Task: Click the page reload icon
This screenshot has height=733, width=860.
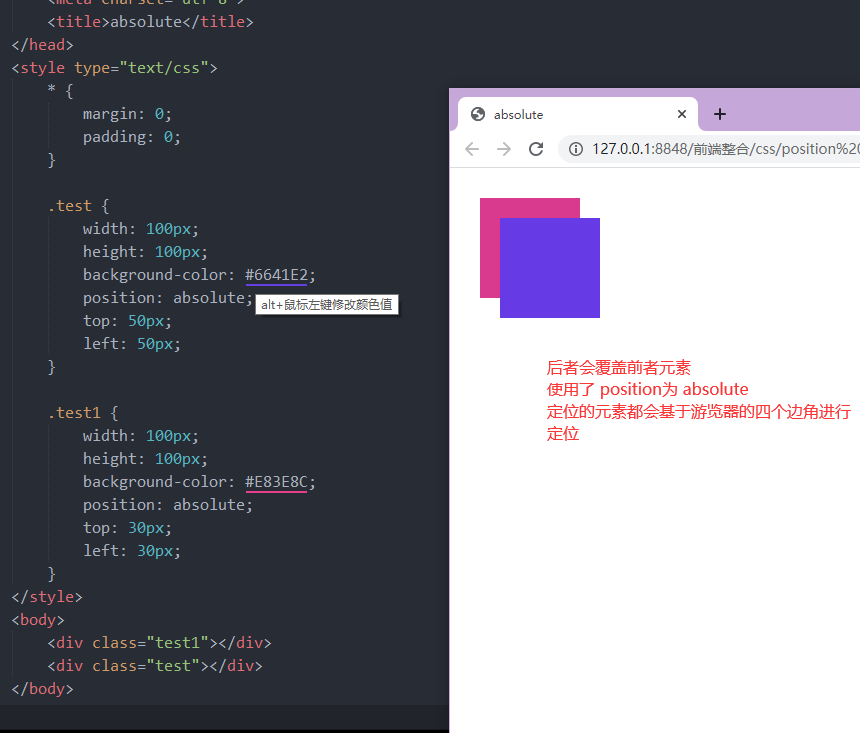Action: (x=536, y=148)
